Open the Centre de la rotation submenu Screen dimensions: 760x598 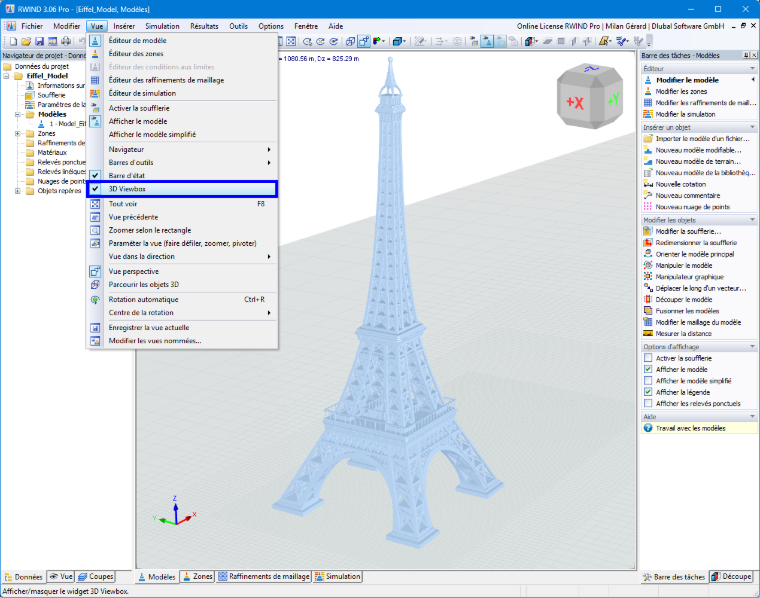(x=182, y=313)
